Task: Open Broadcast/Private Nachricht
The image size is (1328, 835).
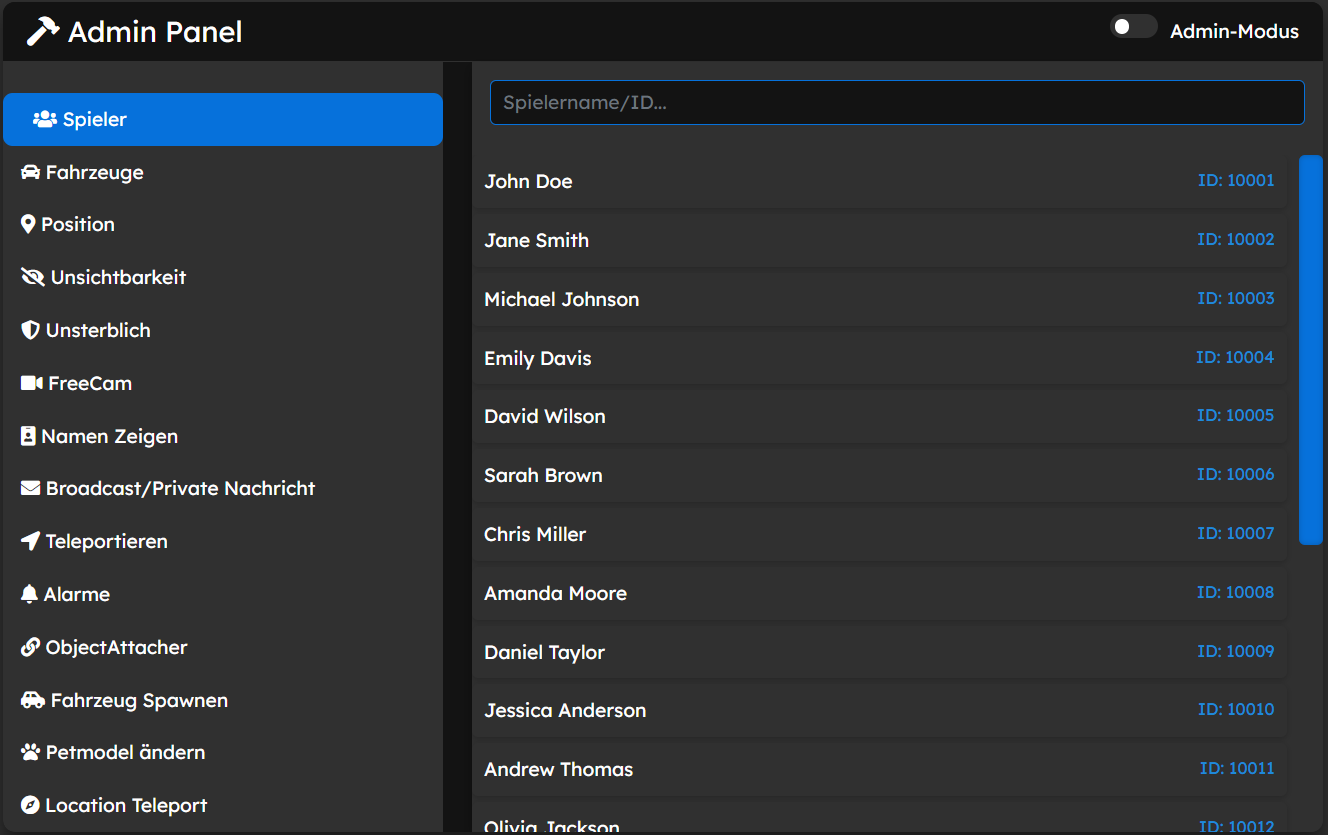Action: pyautogui.click(x=167, y=488)
